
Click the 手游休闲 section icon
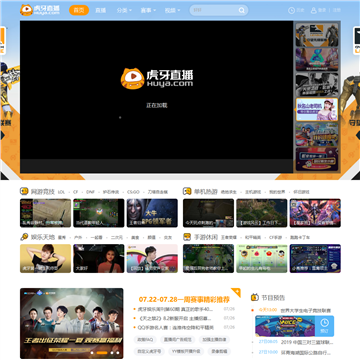[187, 237]
